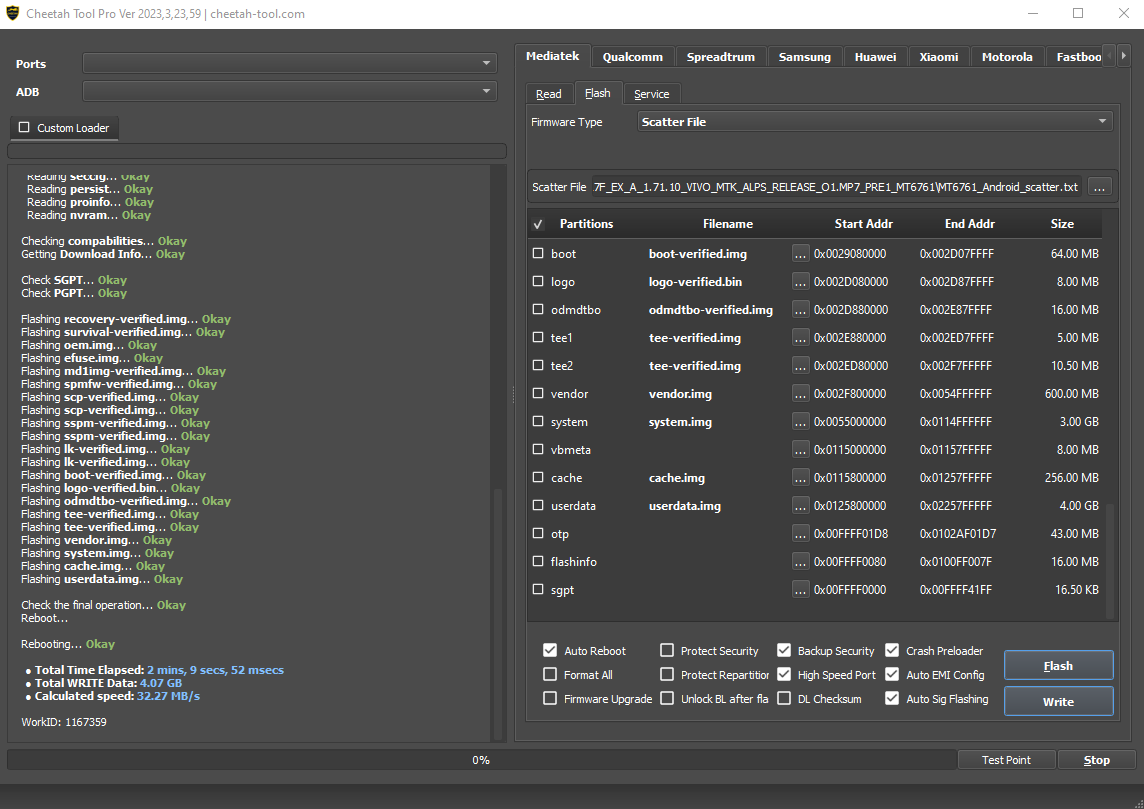1144x809 pixels.
Task: Check the vendor partition checkbox
Action: (538, 393)
